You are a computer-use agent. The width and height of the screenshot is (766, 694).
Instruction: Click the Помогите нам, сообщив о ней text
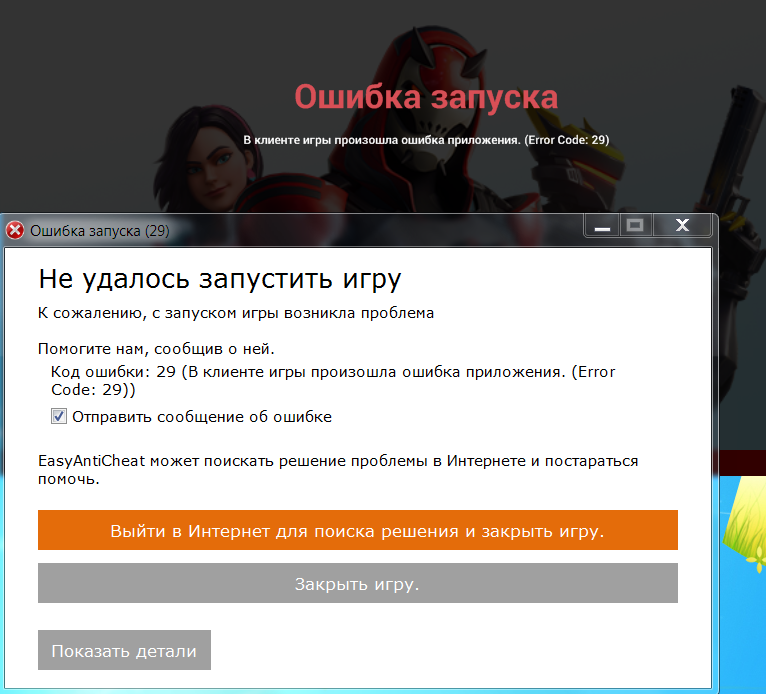(x=155, y=350)
